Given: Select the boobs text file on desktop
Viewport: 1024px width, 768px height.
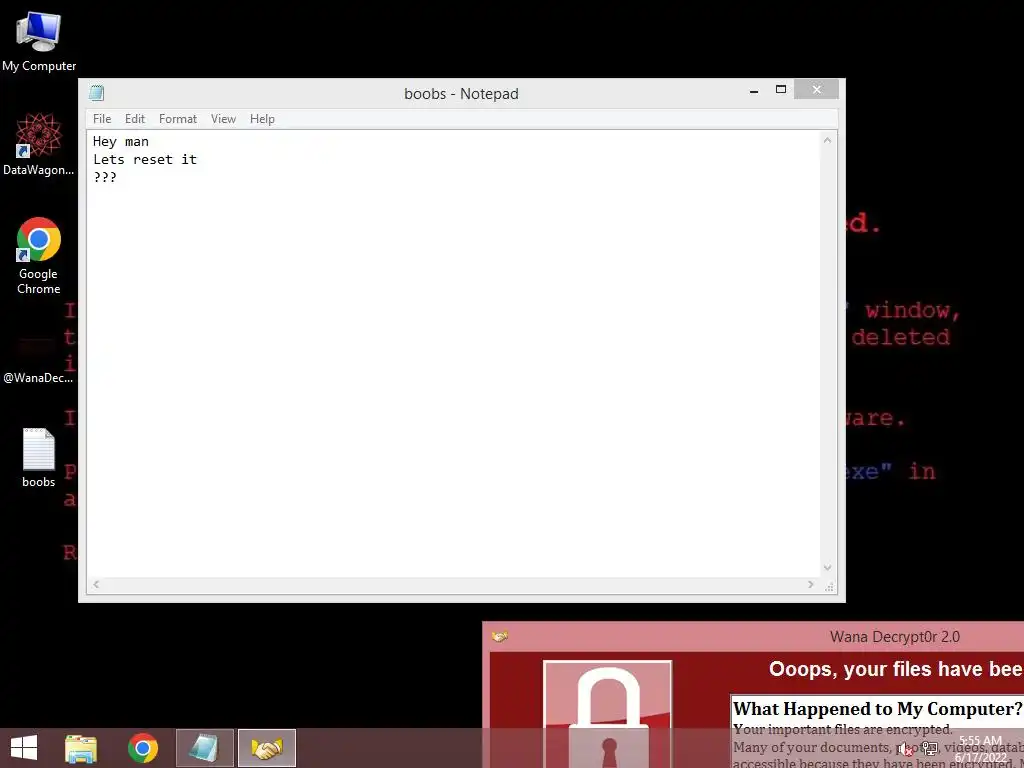Looking at the screenshot, I should pos(39,457).
